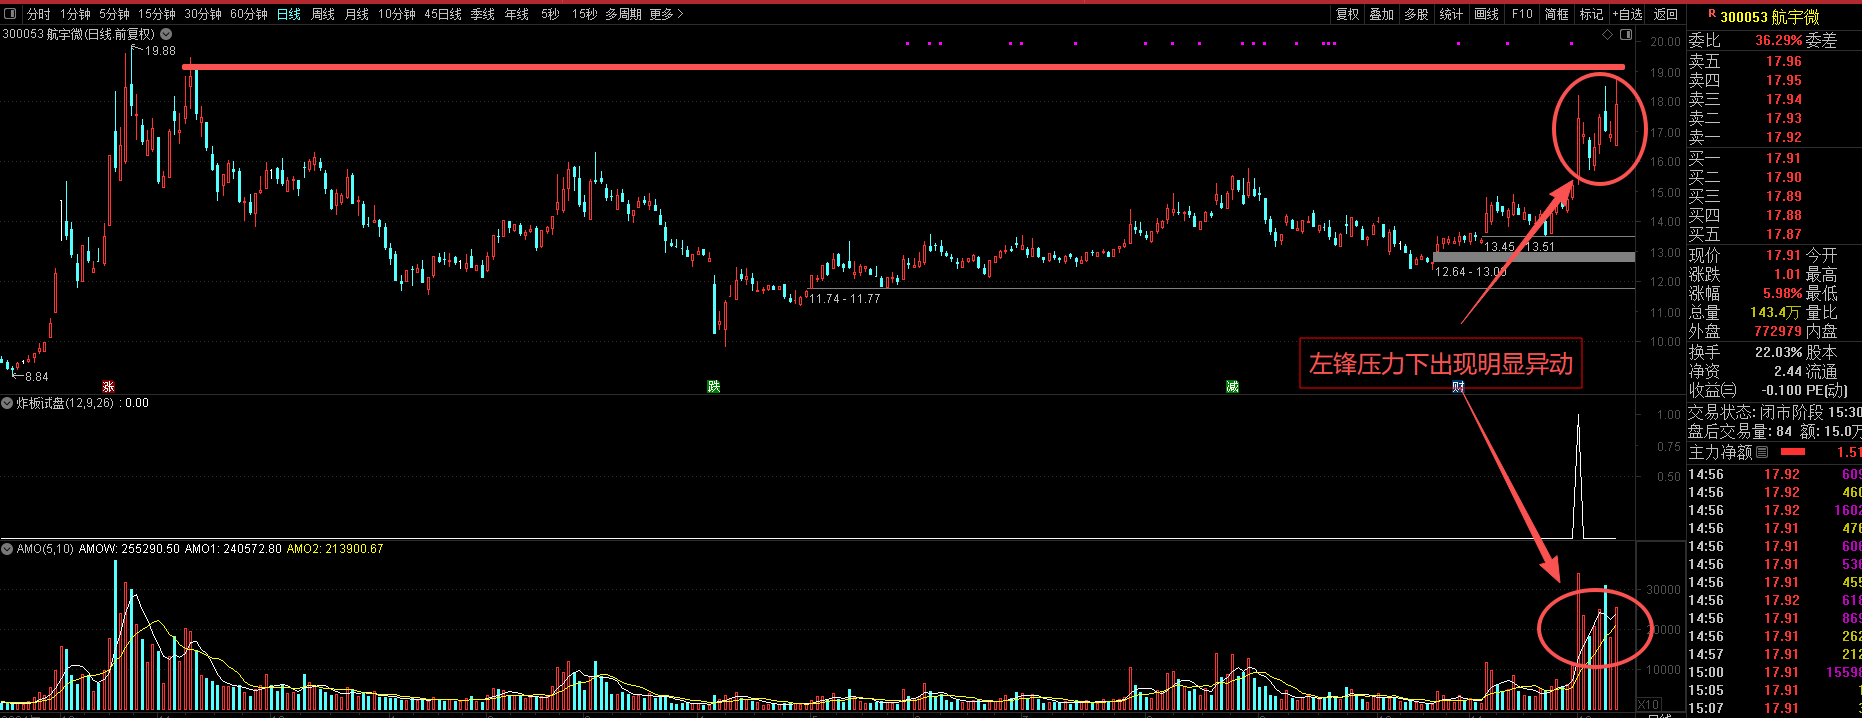Click the 减 event marker on the timeline

(1232, 386)
